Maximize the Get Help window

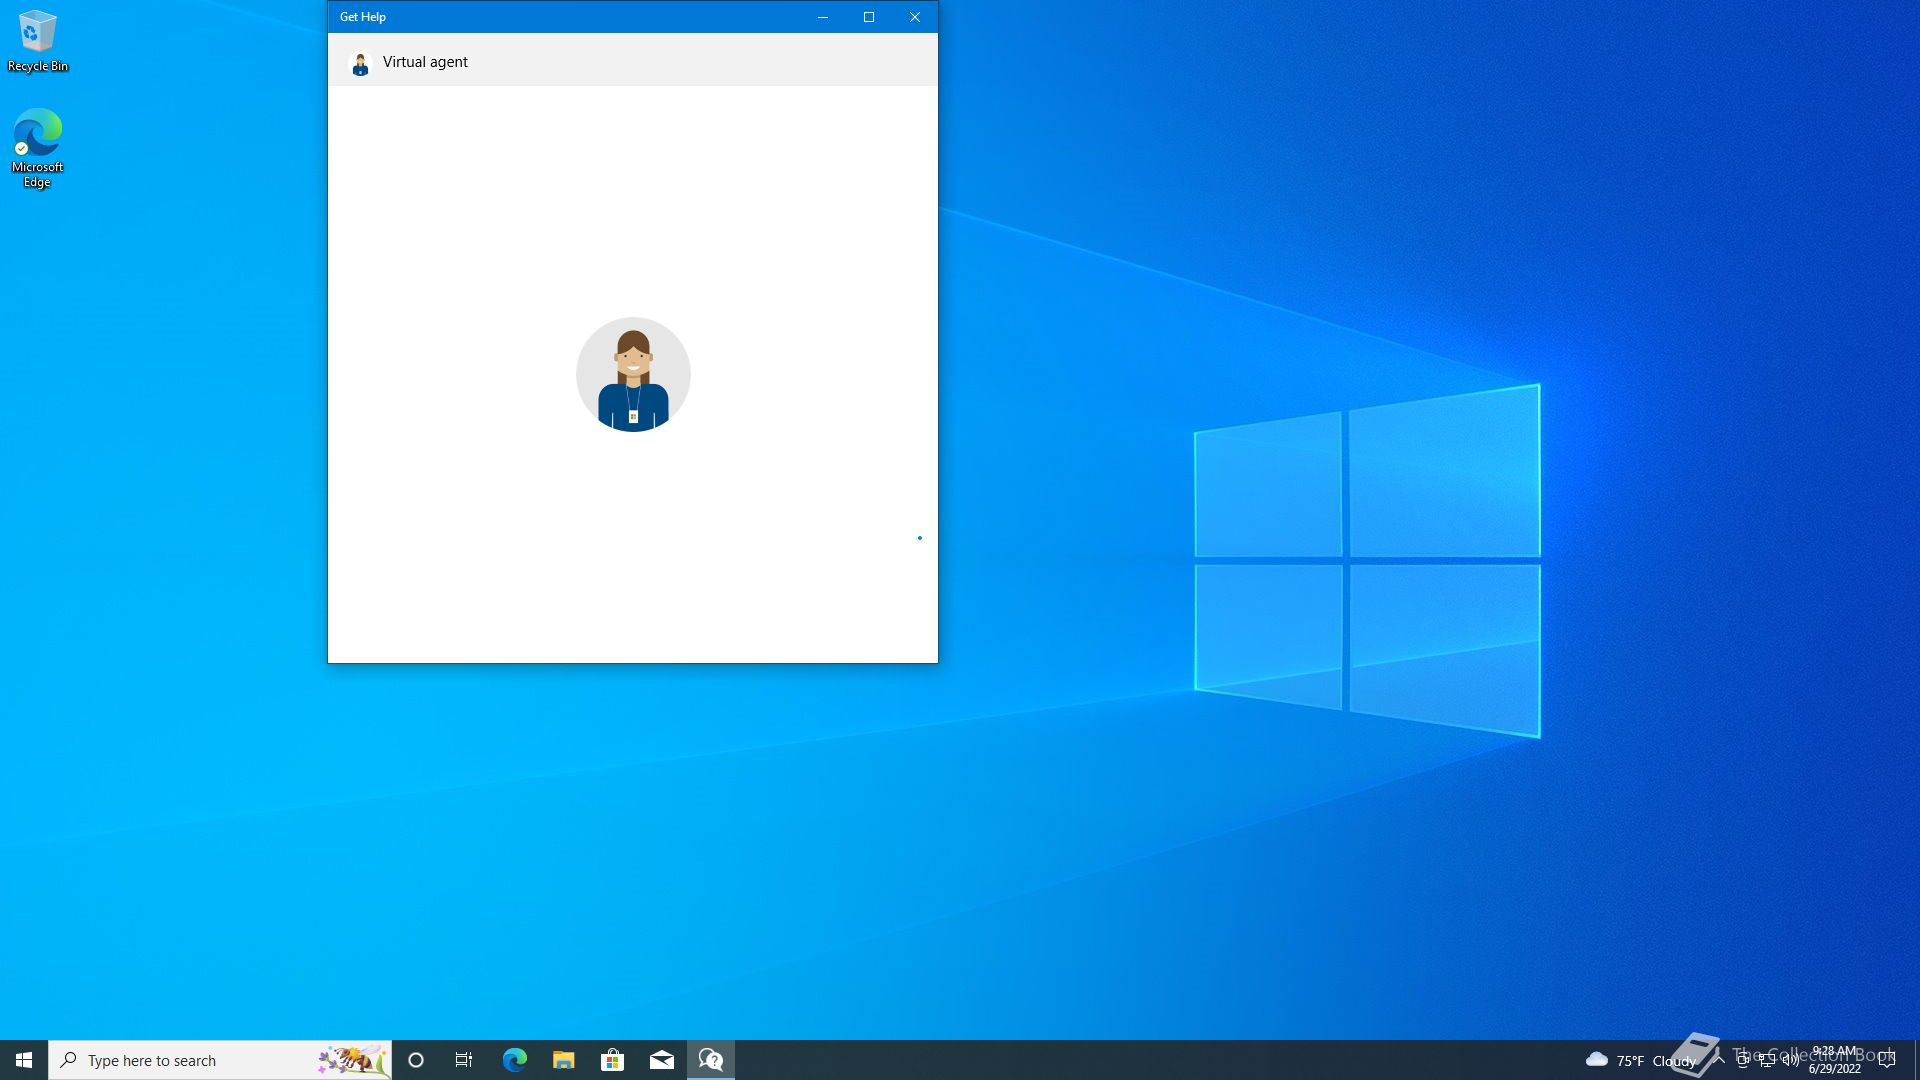pyautogui.click(x=868, y=17)
